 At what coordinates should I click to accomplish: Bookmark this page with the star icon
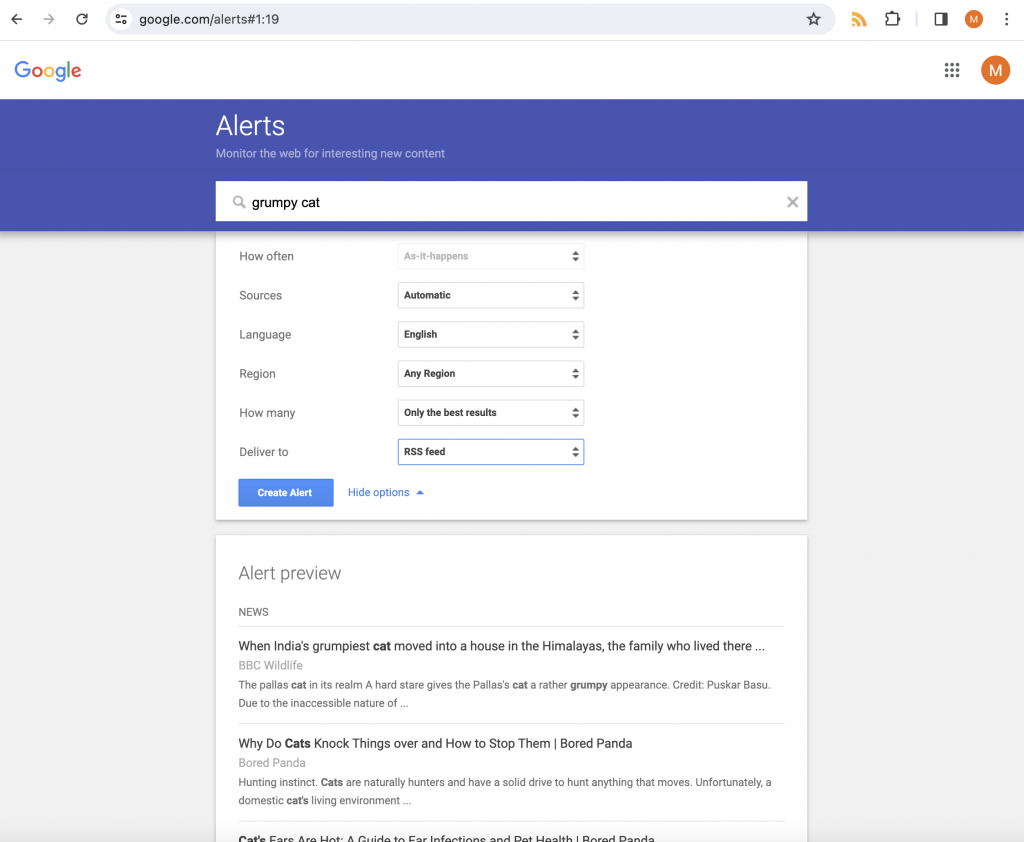[x=813, y=19]
